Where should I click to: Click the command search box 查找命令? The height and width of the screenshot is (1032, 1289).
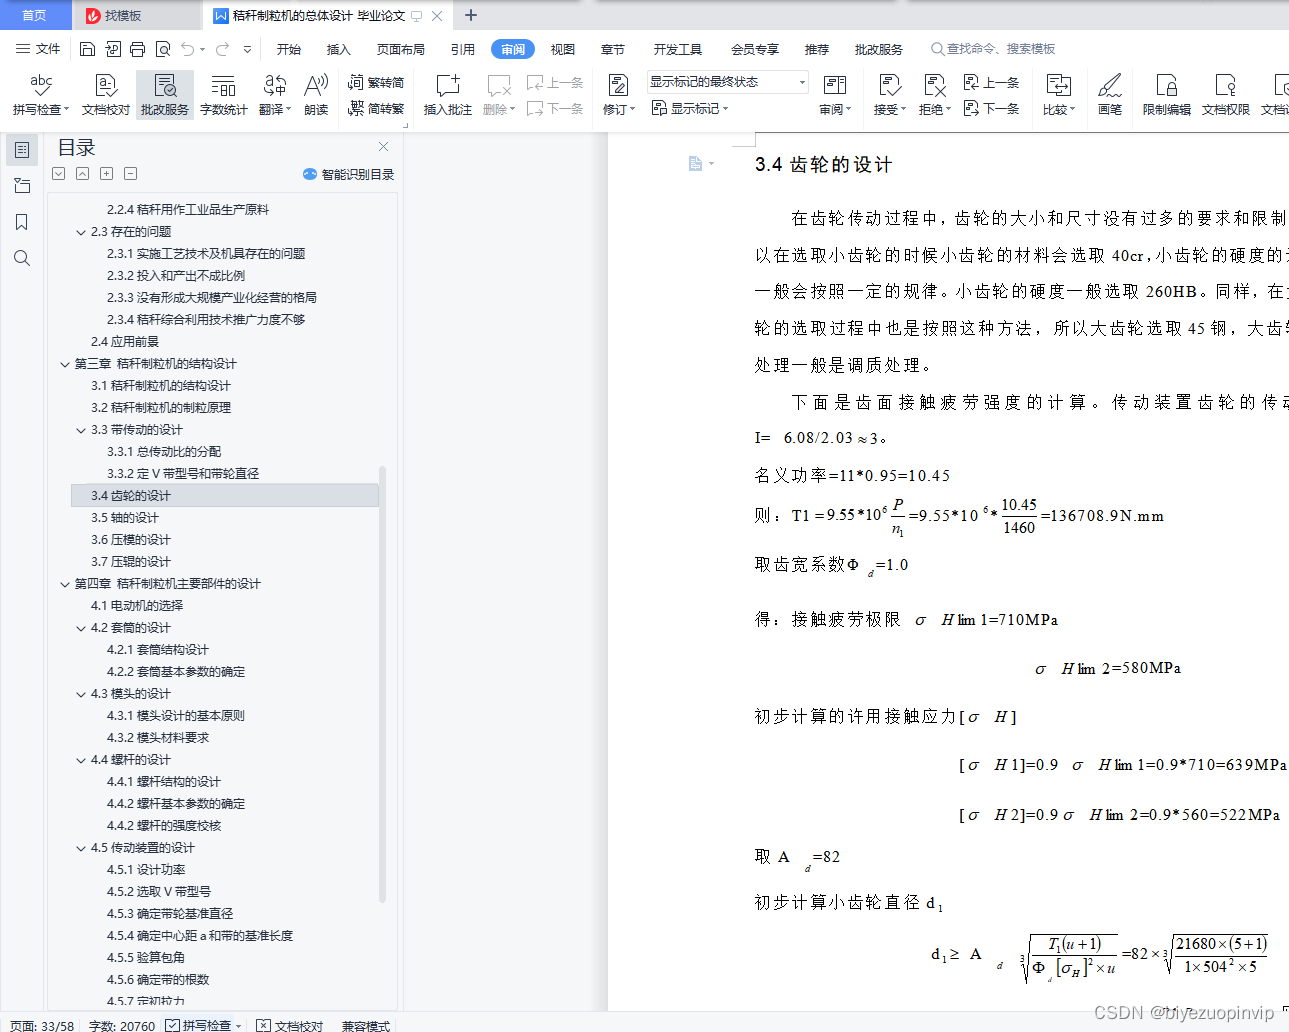click(x=993, y=49)
